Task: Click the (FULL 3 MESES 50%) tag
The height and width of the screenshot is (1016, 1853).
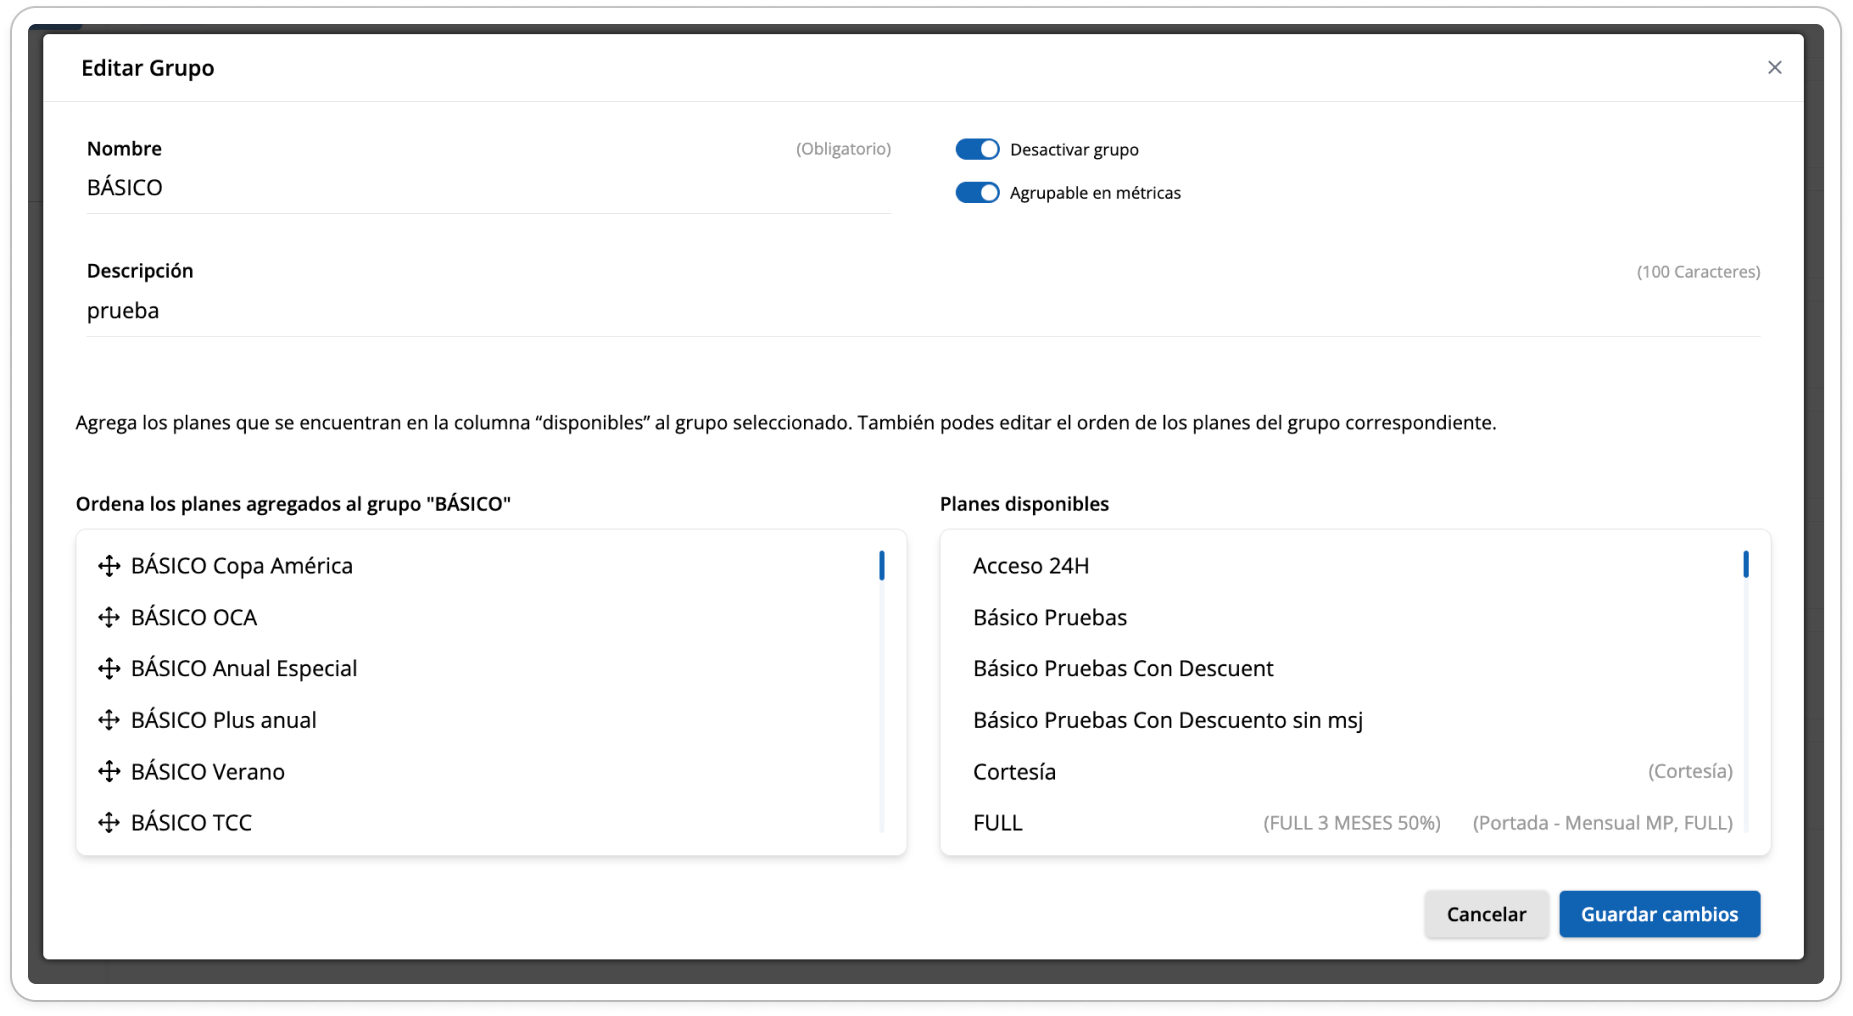Action: pos(1352,823)
